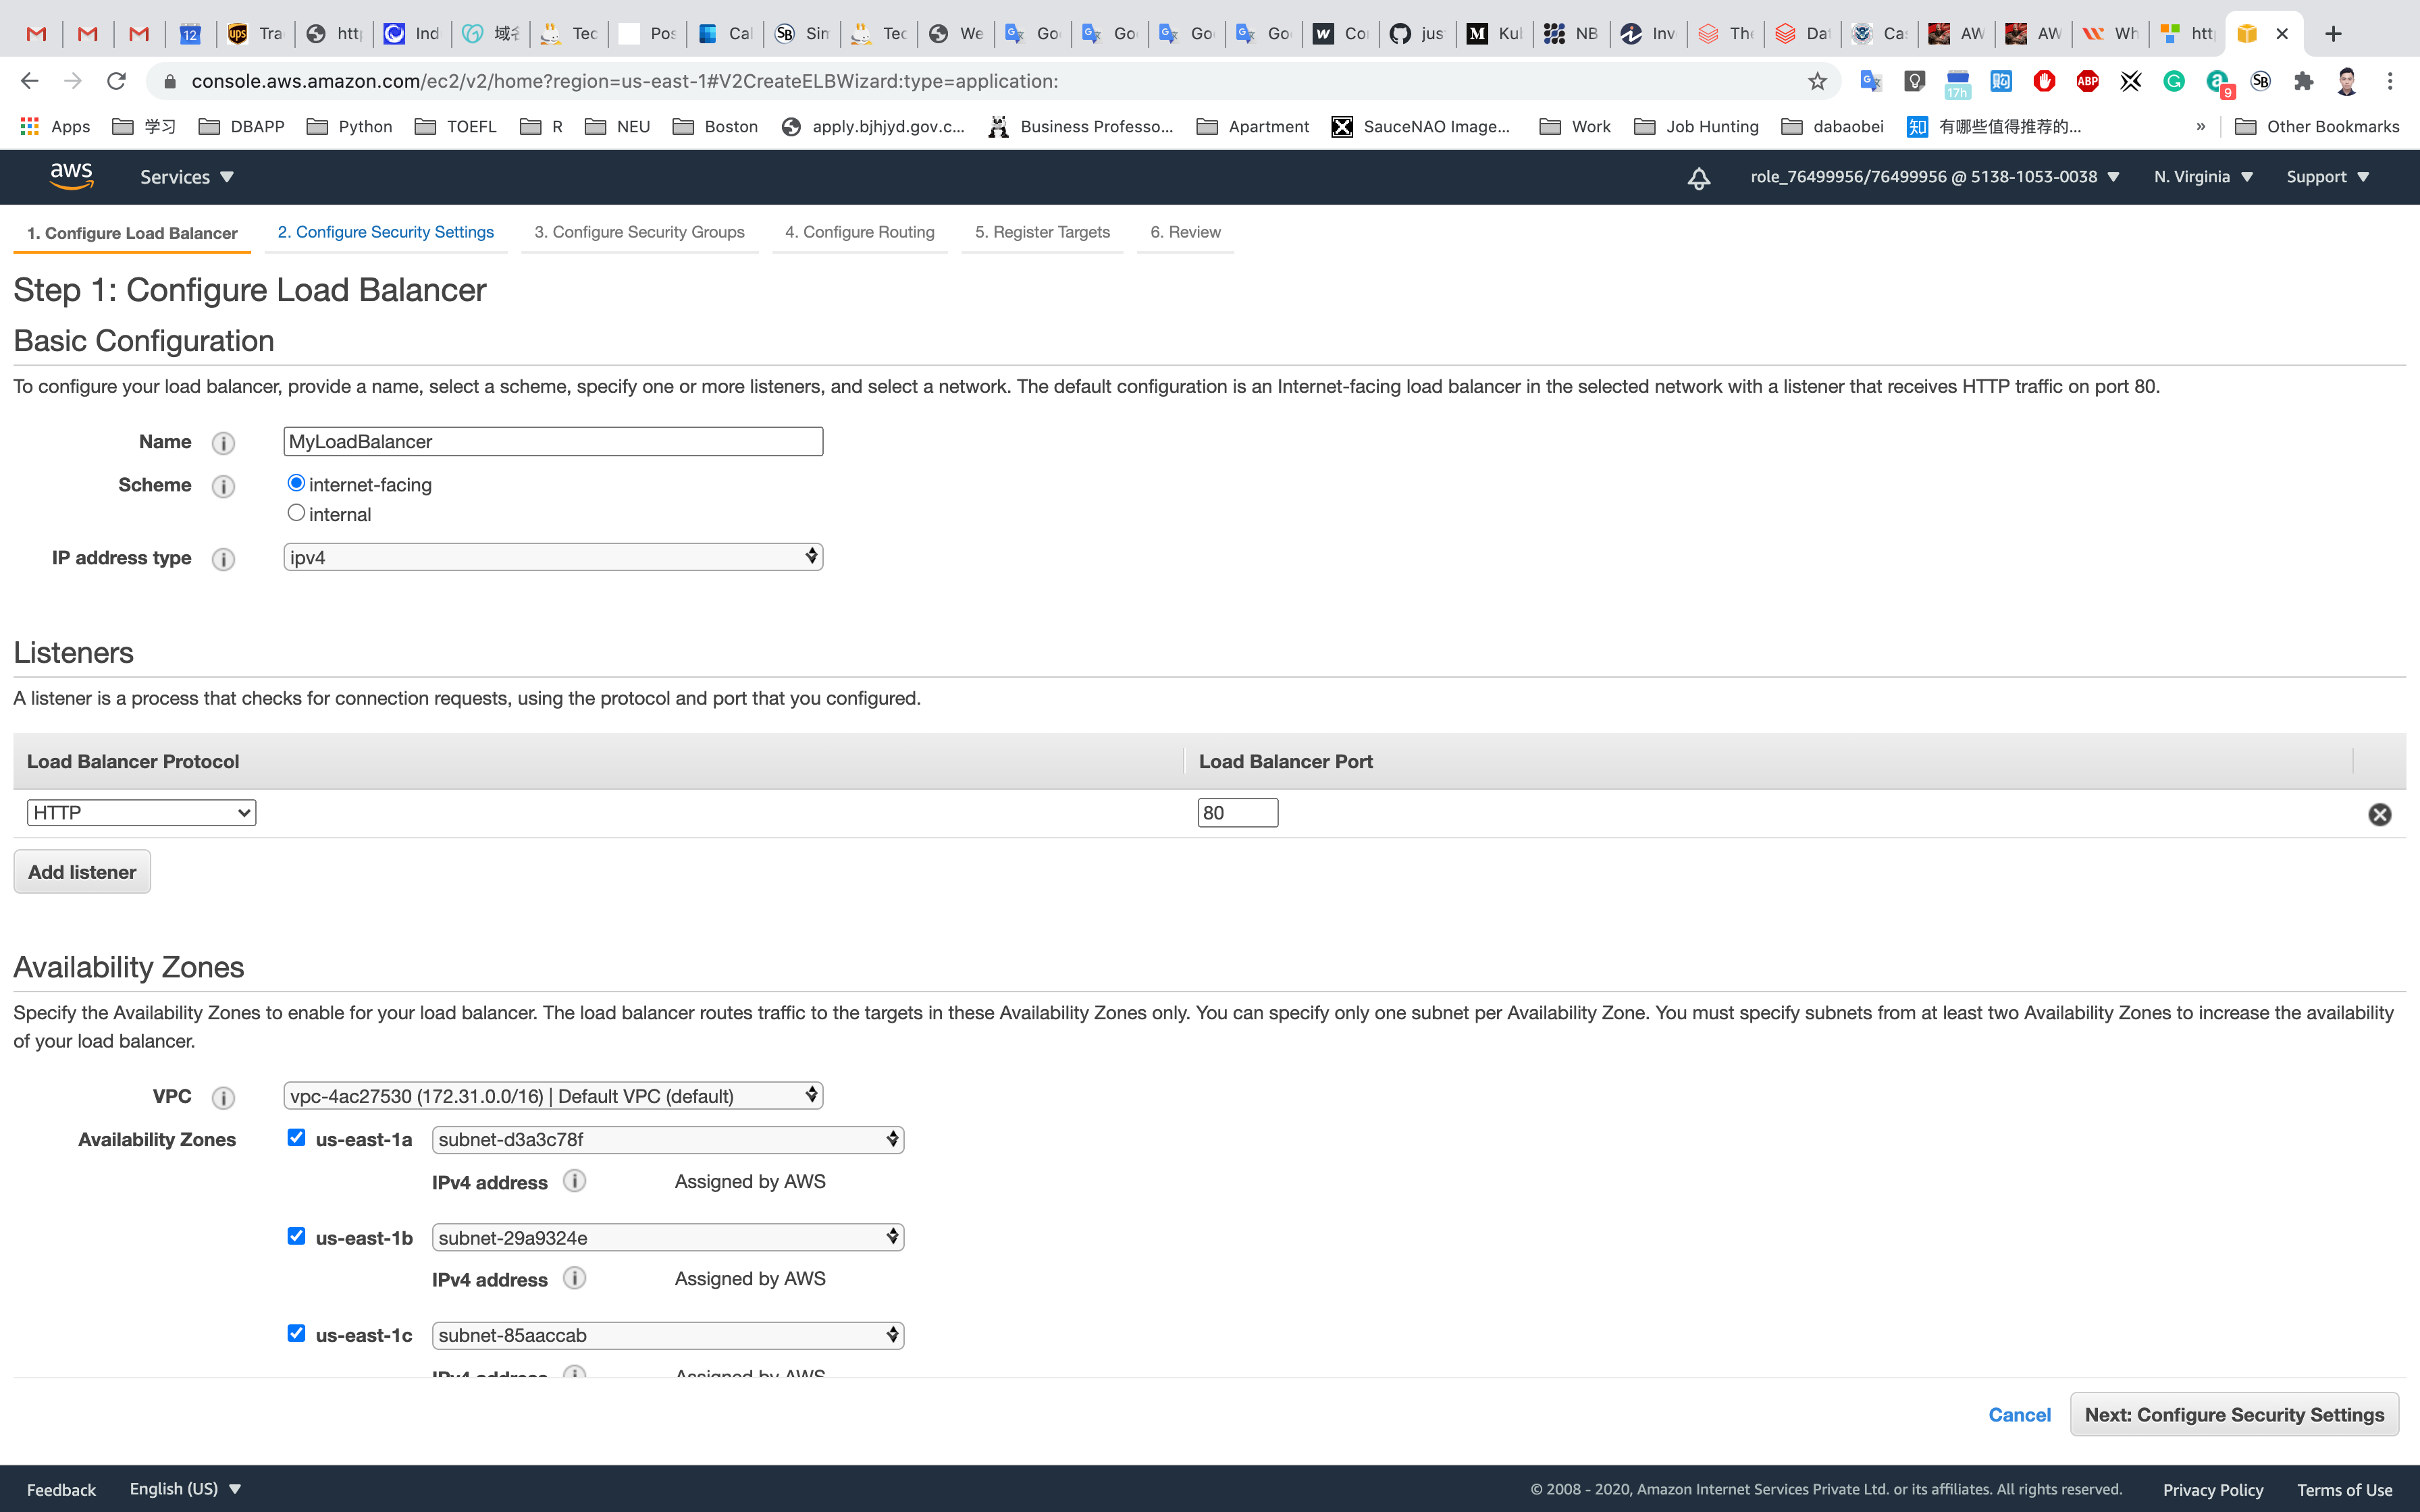Click the info icon next to Name
The image size is (2420, 1512).
[x=223, y=443]
